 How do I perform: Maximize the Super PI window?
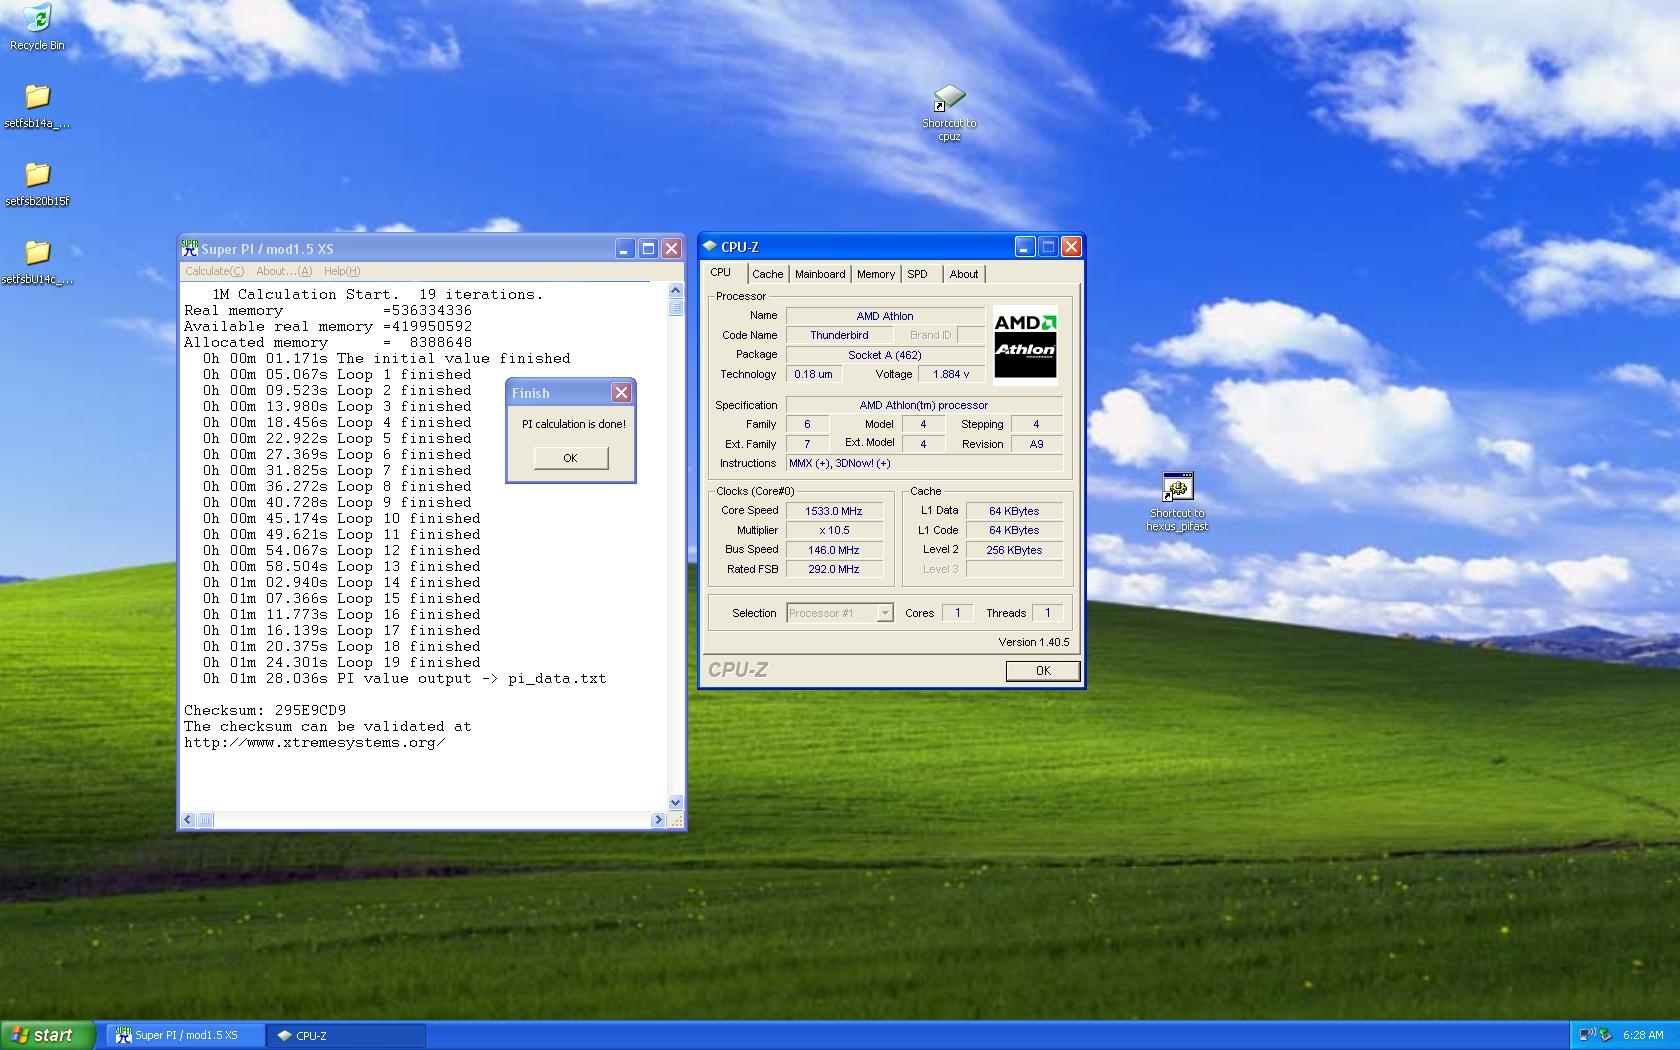[648, 248]
